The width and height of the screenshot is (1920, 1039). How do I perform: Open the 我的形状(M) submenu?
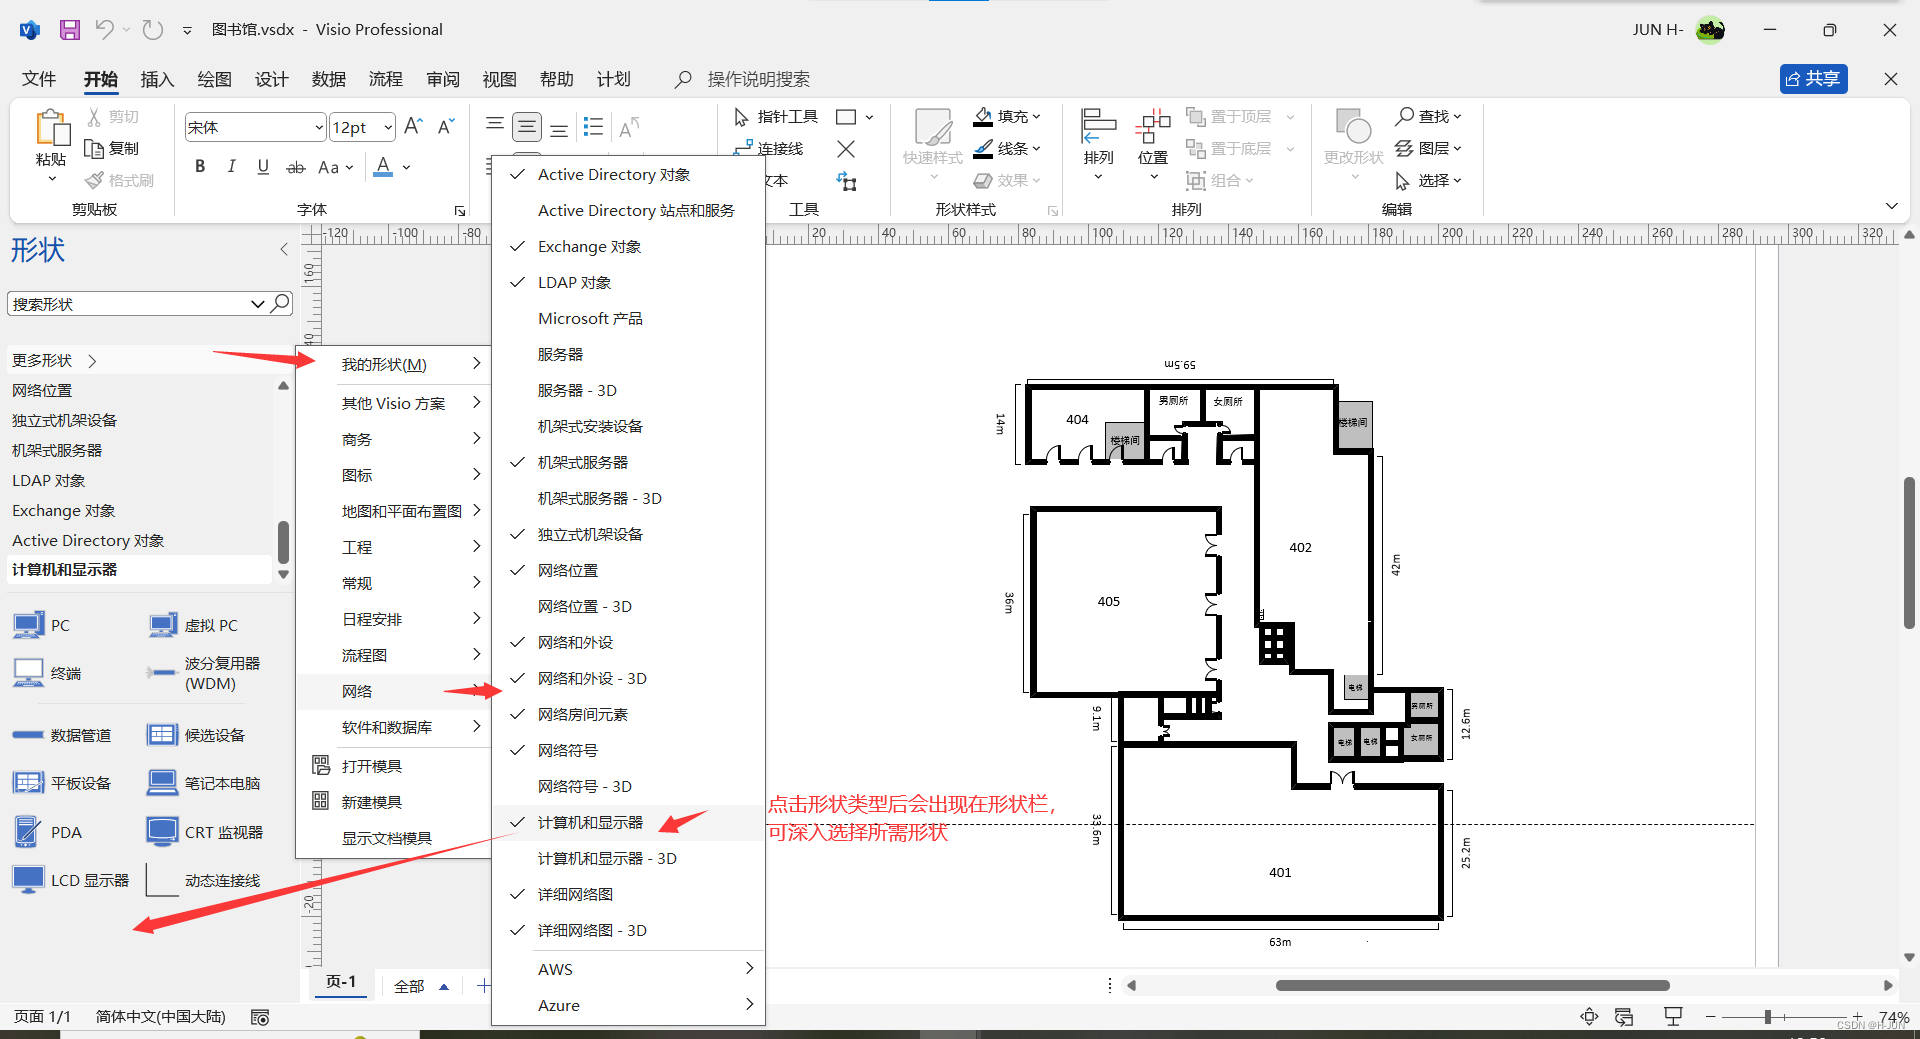pos(395,364)
